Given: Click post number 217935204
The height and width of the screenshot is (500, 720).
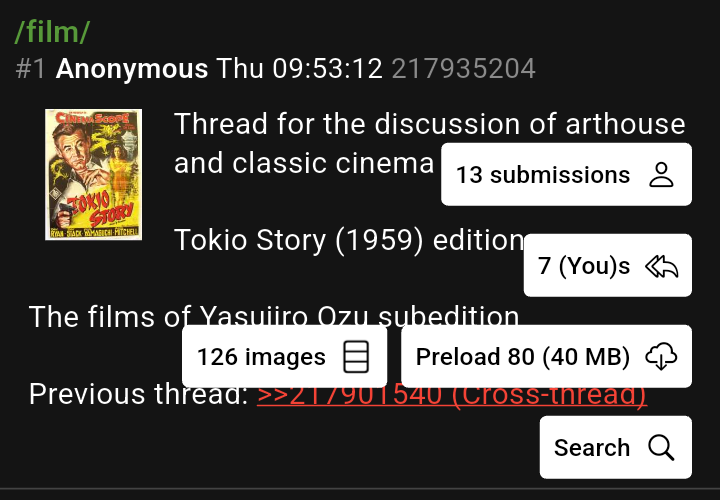Looking at the screenshot, I should tap(463, 69).
